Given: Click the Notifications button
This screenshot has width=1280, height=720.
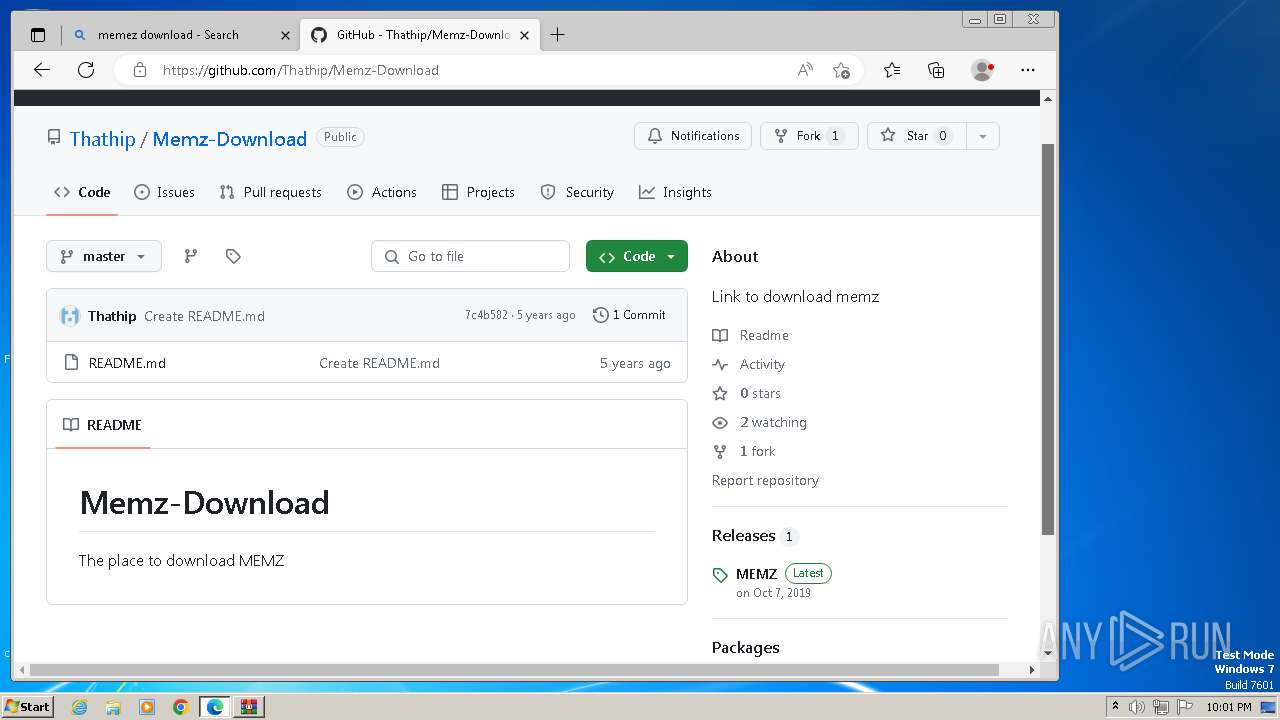Looking at the screenshot, I should [x=693, y=136].
